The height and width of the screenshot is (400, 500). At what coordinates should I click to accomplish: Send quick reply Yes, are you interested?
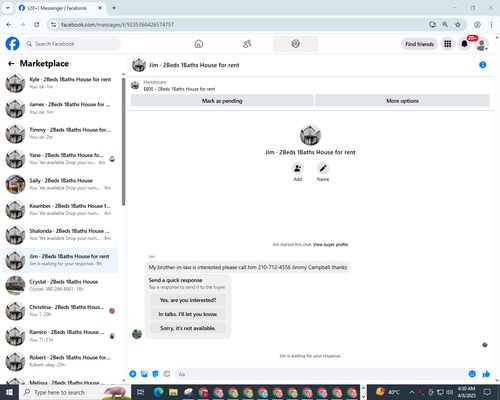coord(188,300)
